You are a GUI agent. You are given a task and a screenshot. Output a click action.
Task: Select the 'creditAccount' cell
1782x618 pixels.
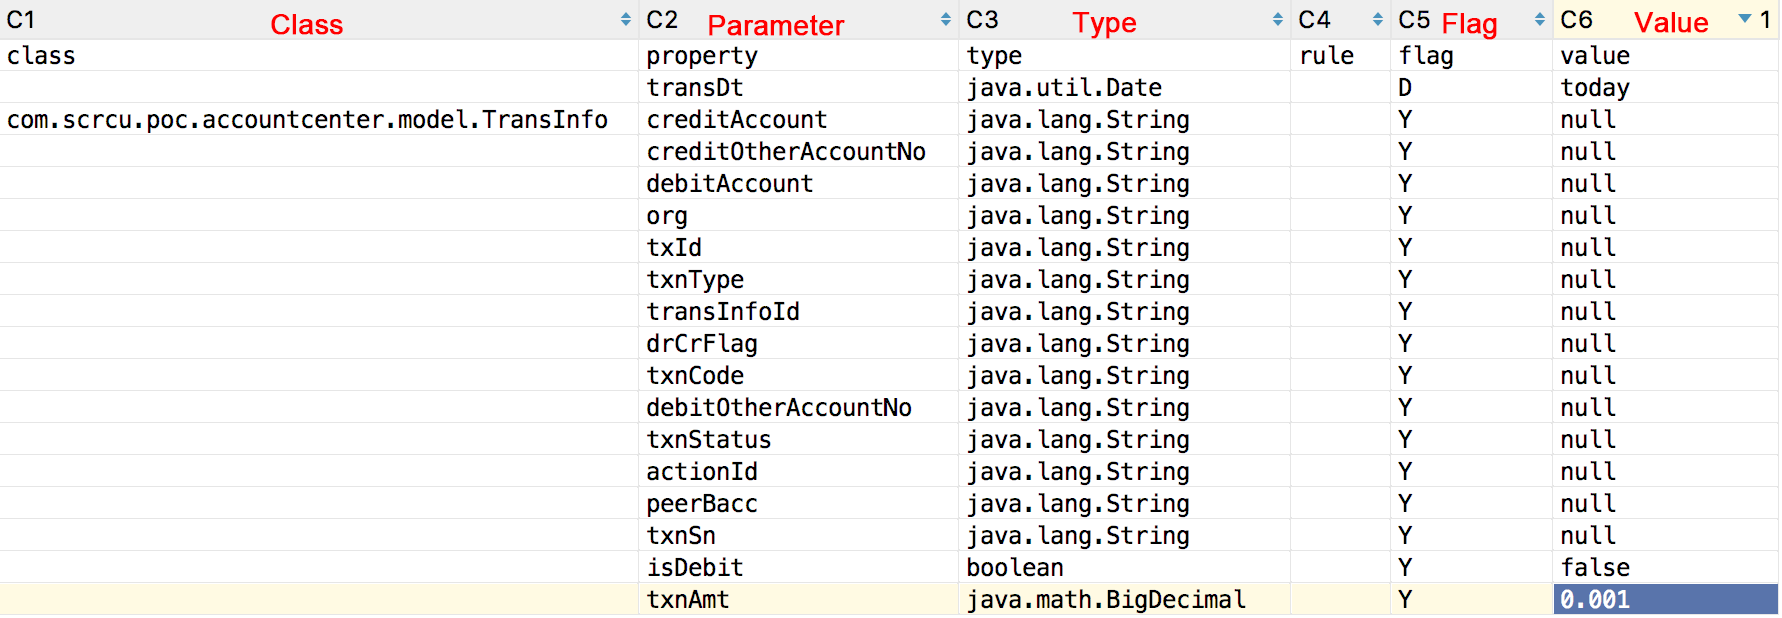[x=799, y=119]
